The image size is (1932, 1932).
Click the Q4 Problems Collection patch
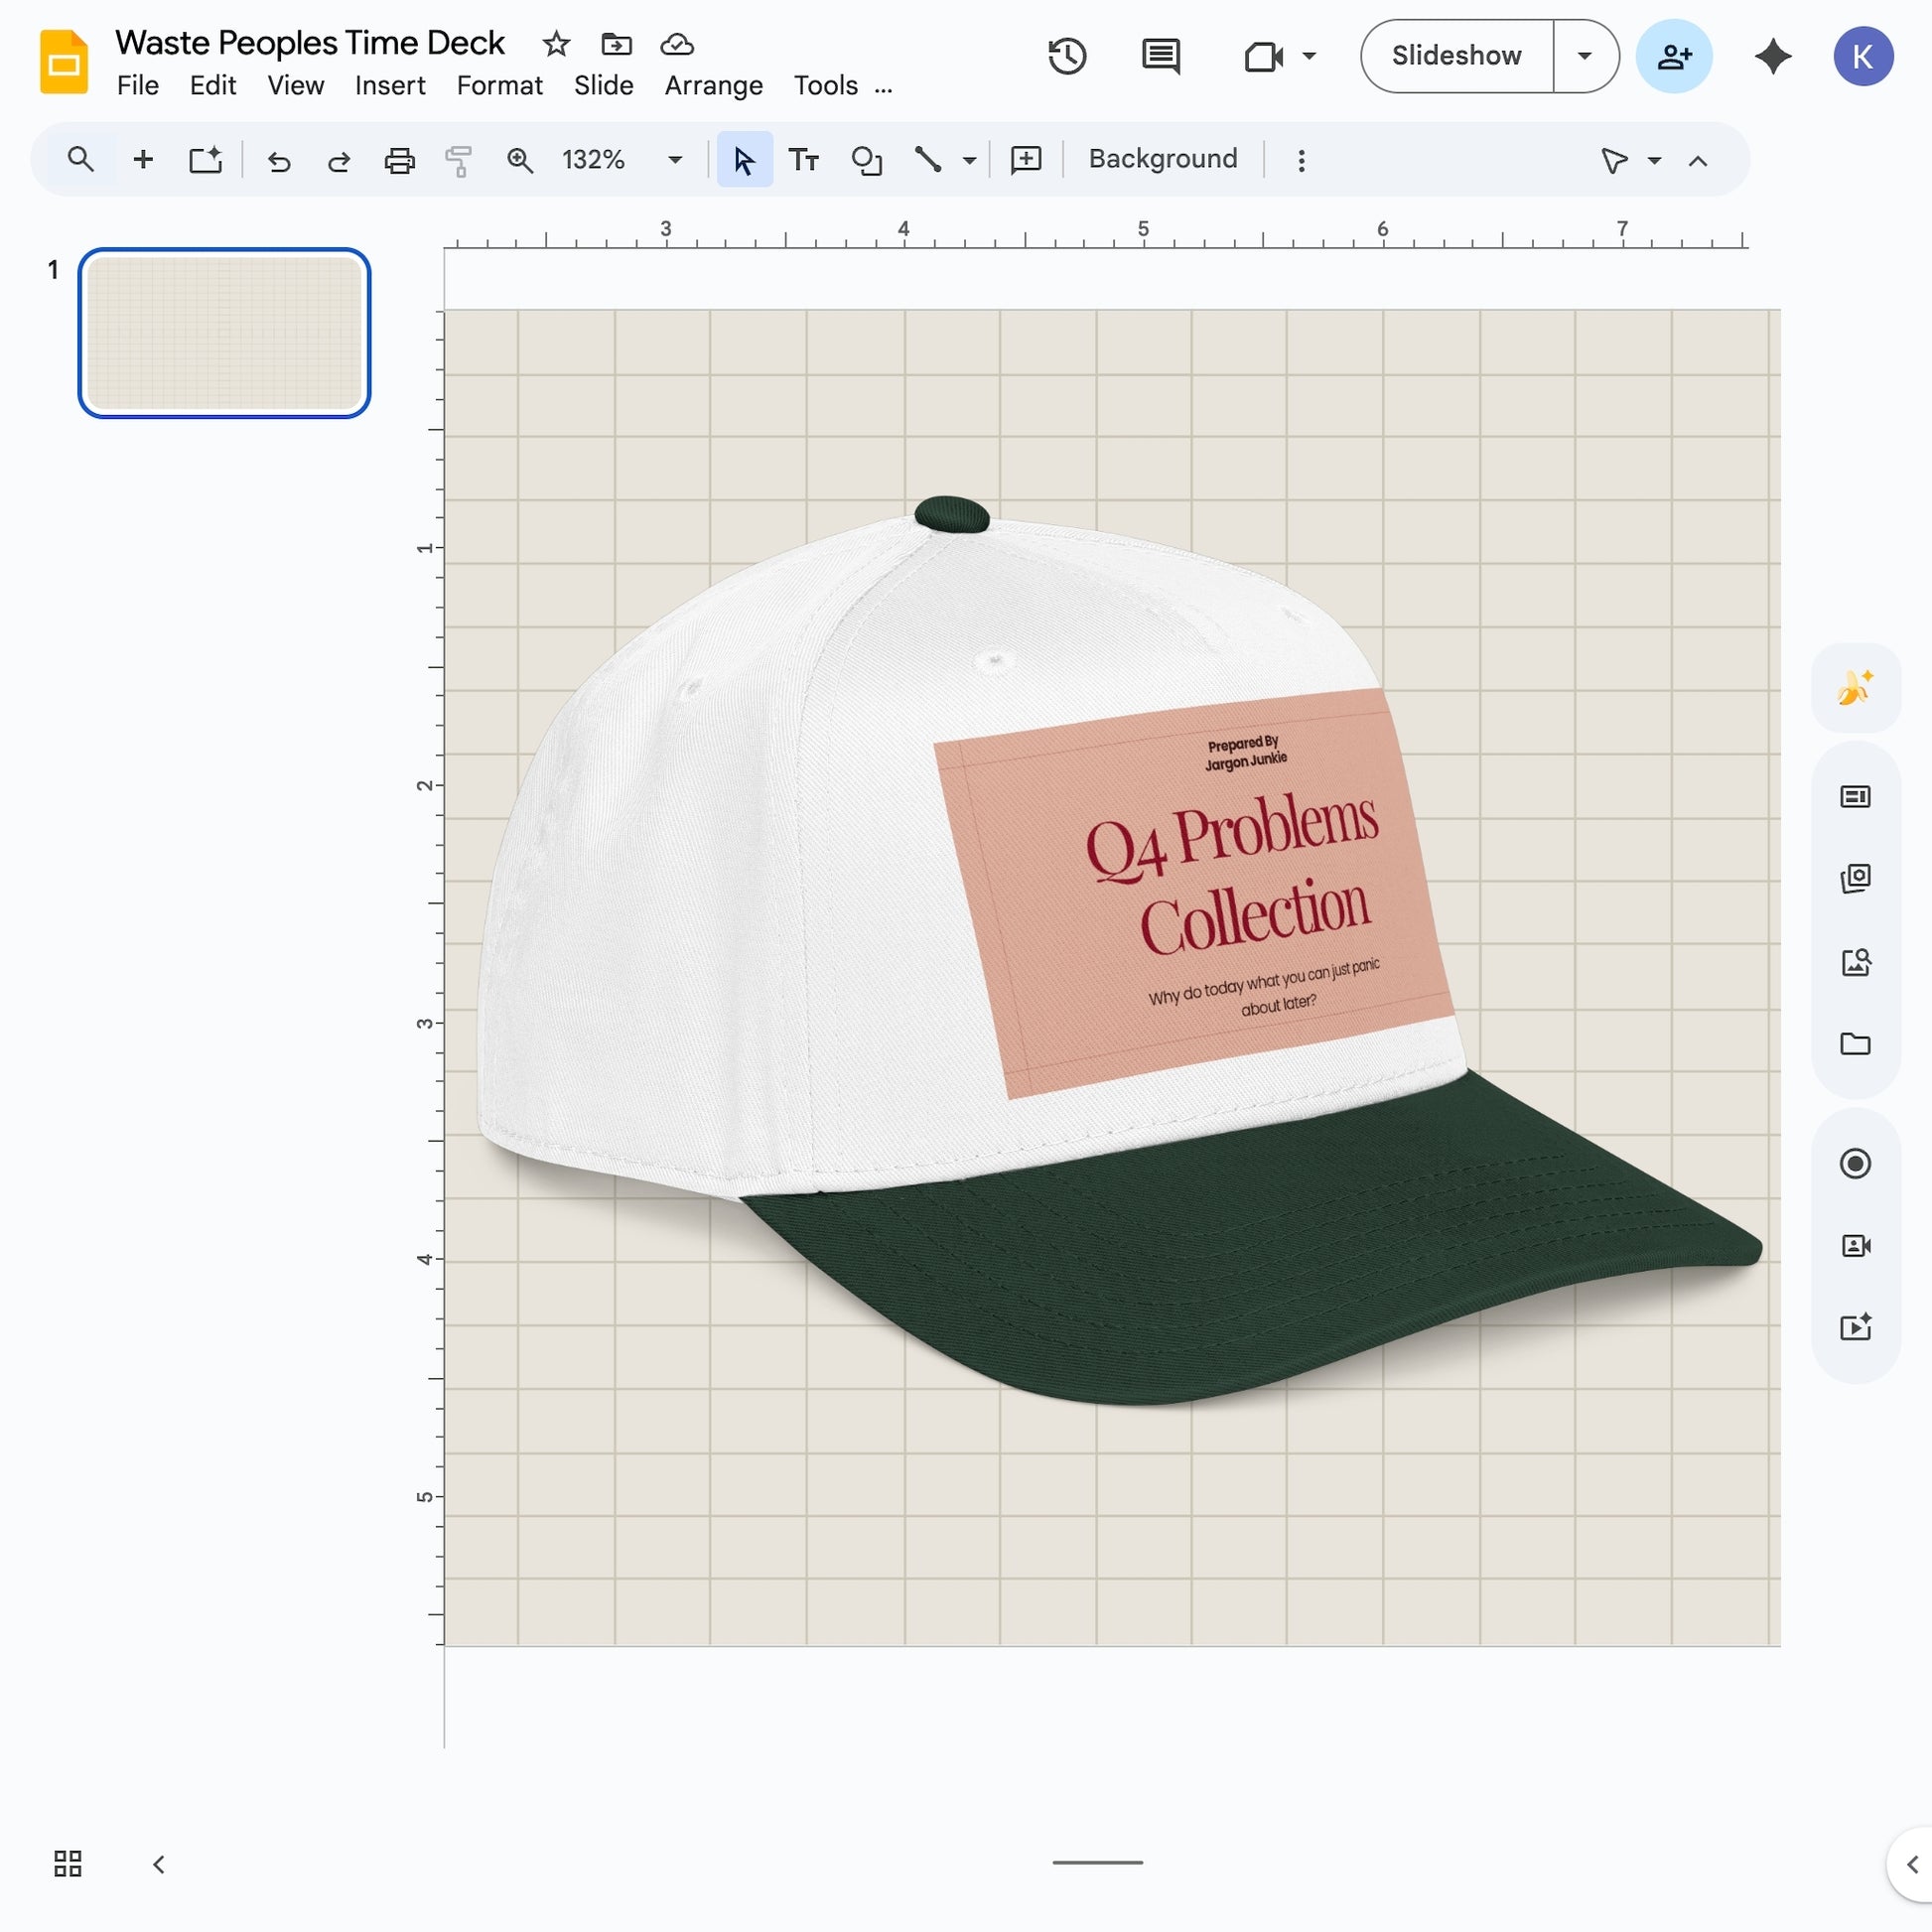pos(1194,893)
